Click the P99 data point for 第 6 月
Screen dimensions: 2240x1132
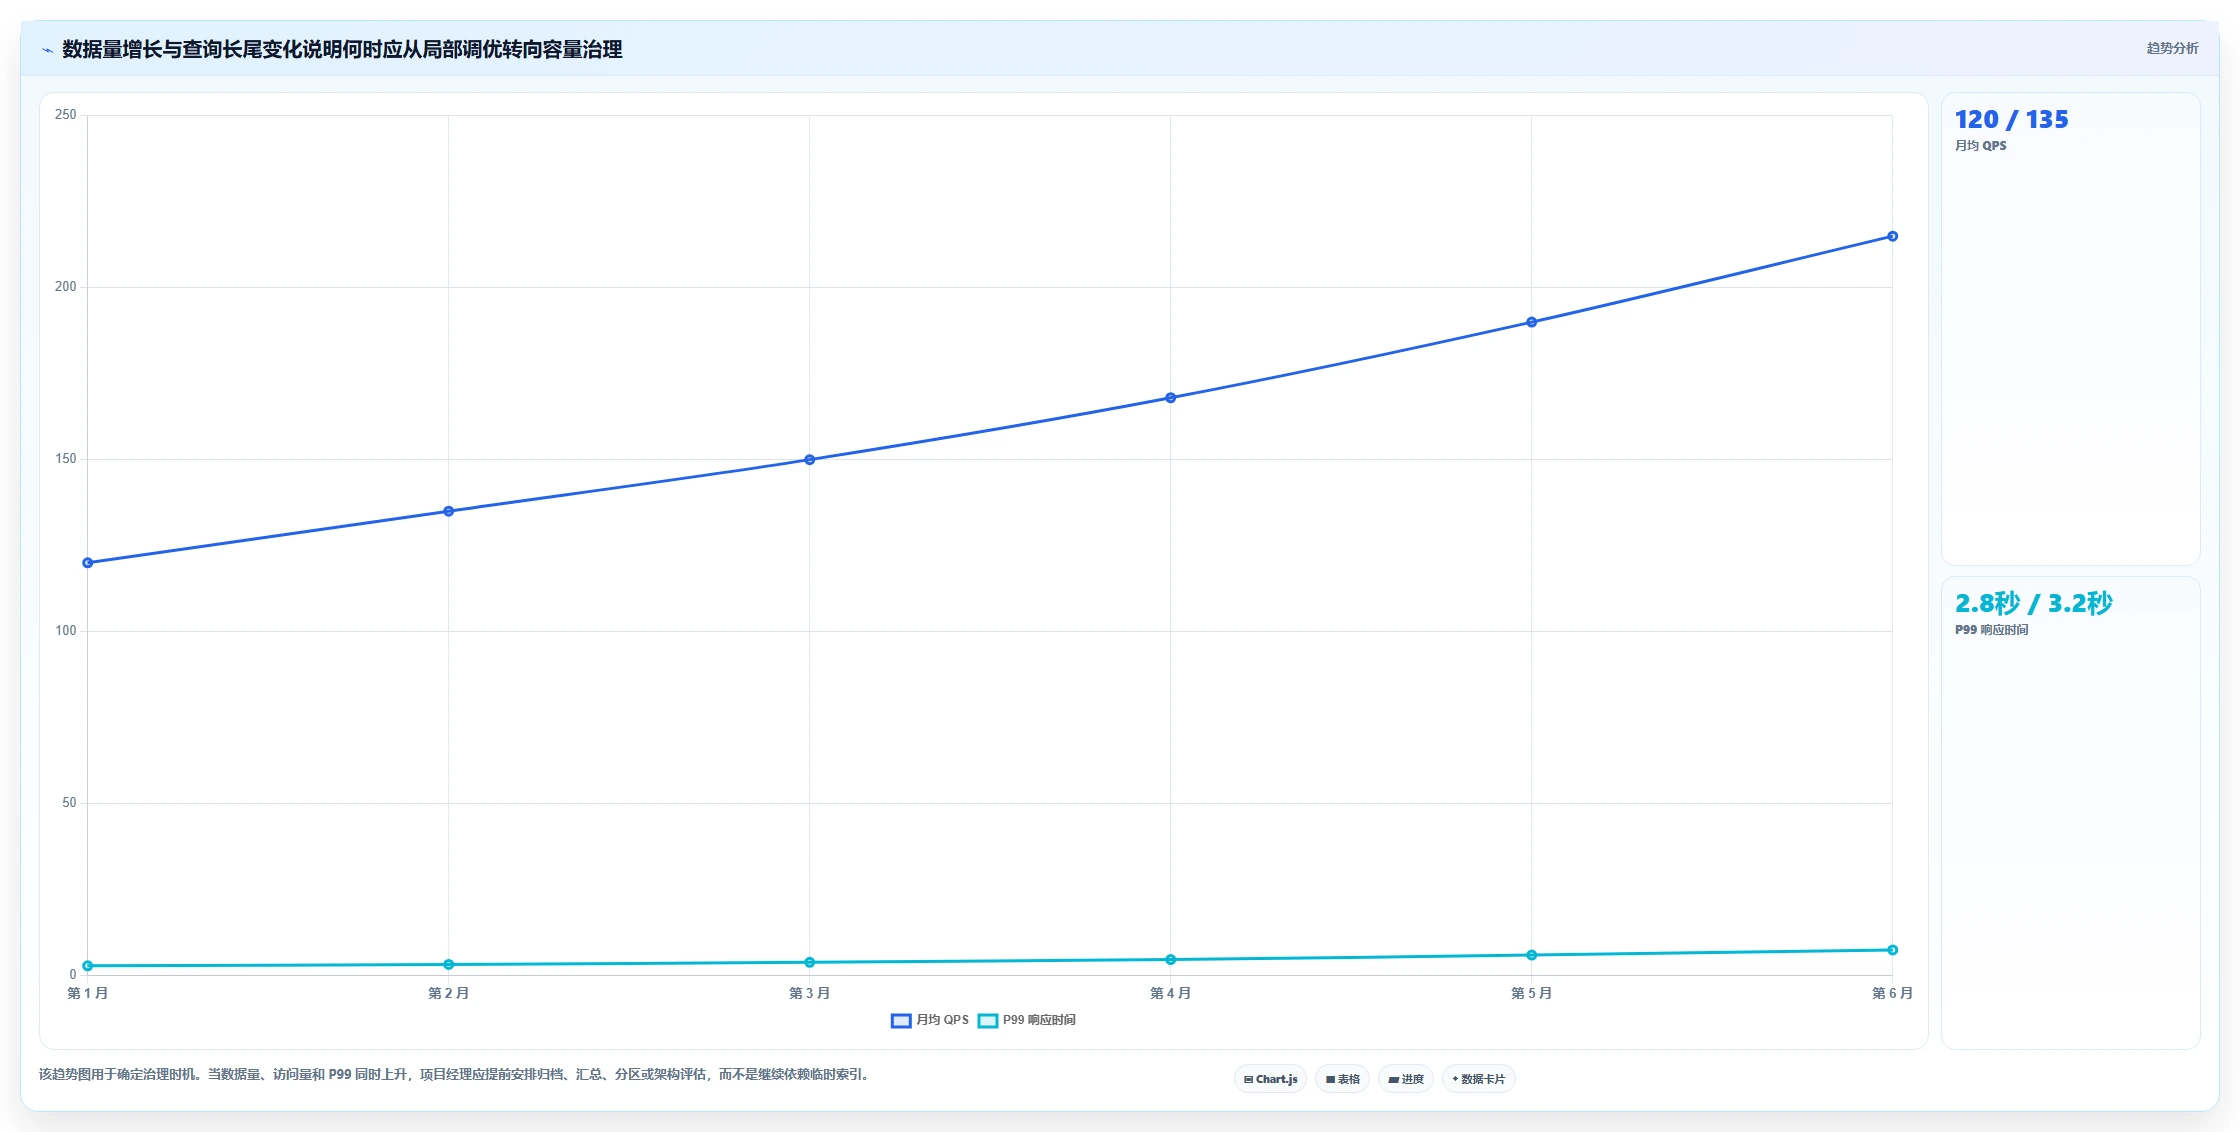(x=1893, y=950)
